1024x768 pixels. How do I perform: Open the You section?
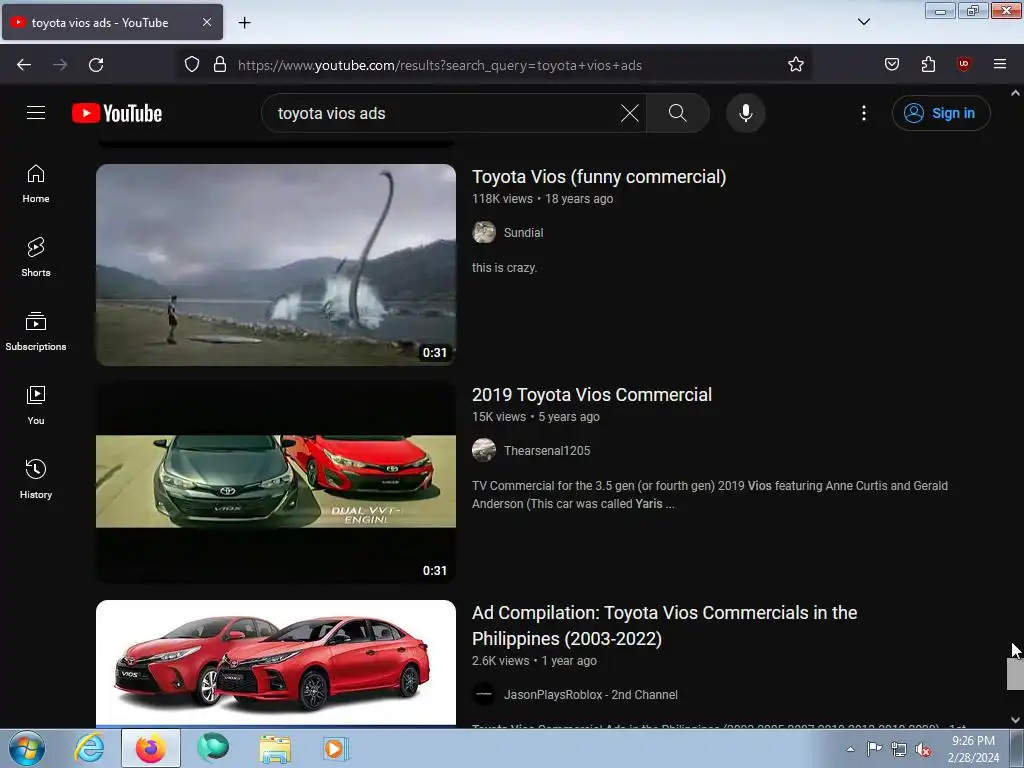tap(36, 405)
